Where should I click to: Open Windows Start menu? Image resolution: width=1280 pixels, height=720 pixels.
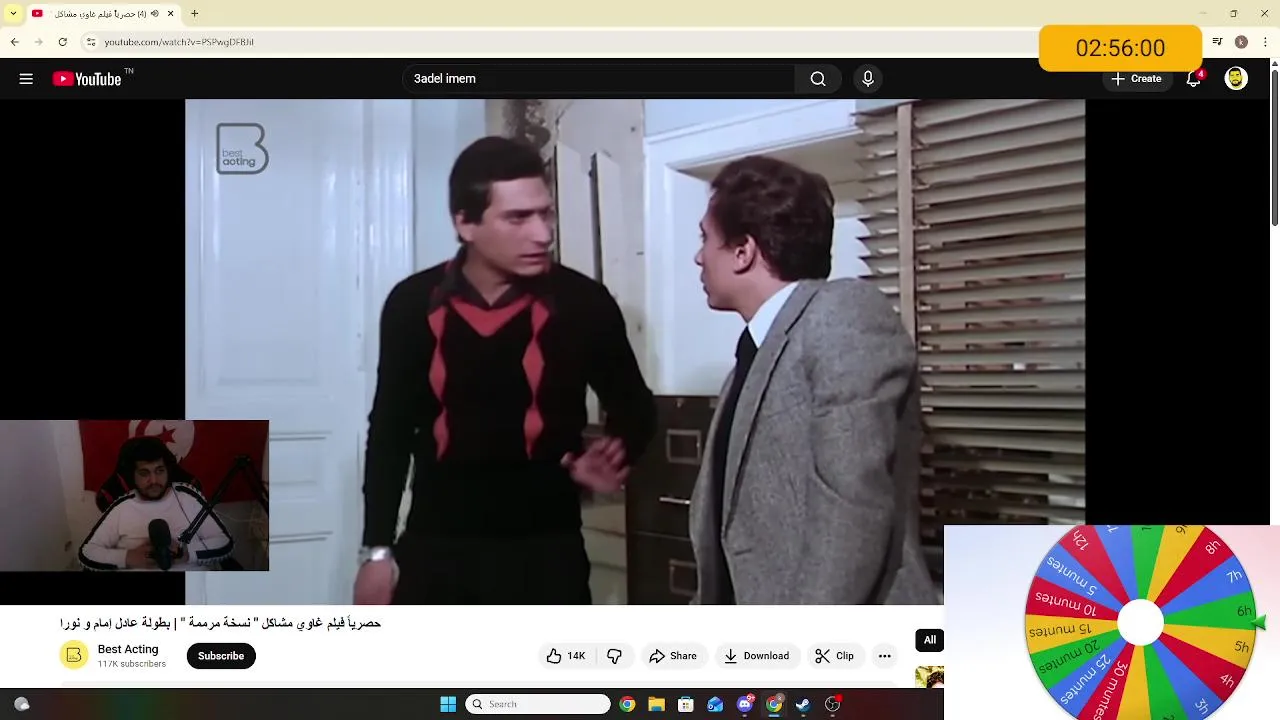(x=448, y=704)
